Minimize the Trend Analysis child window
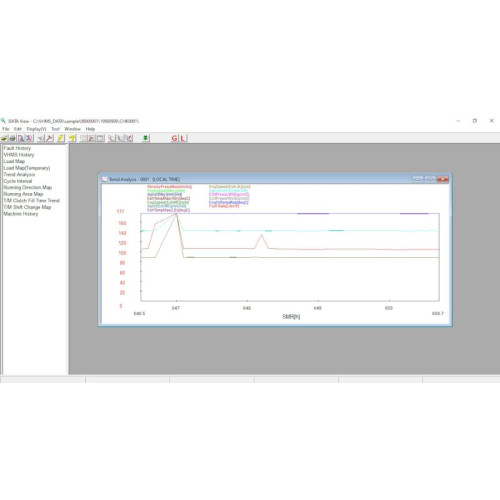500x500 pixels. pos(418,179)
